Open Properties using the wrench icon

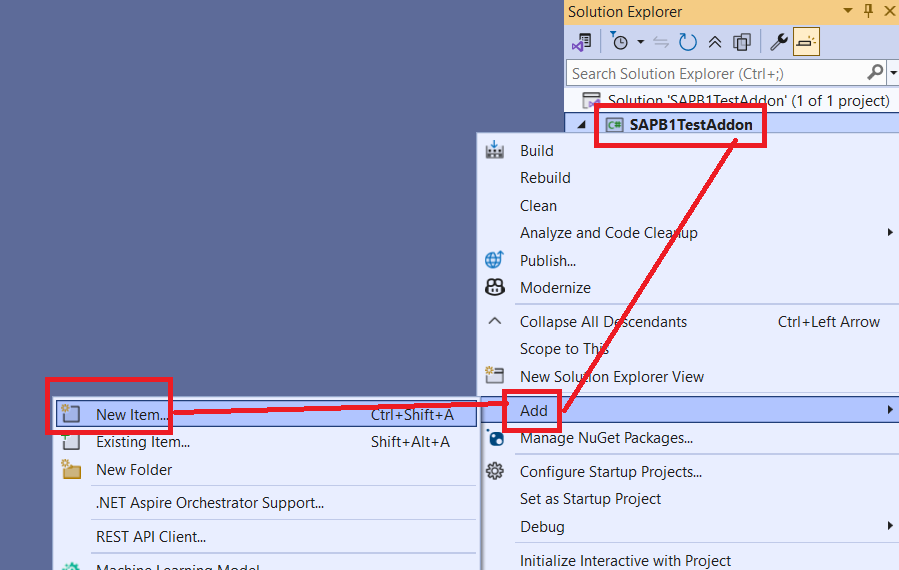778,42
